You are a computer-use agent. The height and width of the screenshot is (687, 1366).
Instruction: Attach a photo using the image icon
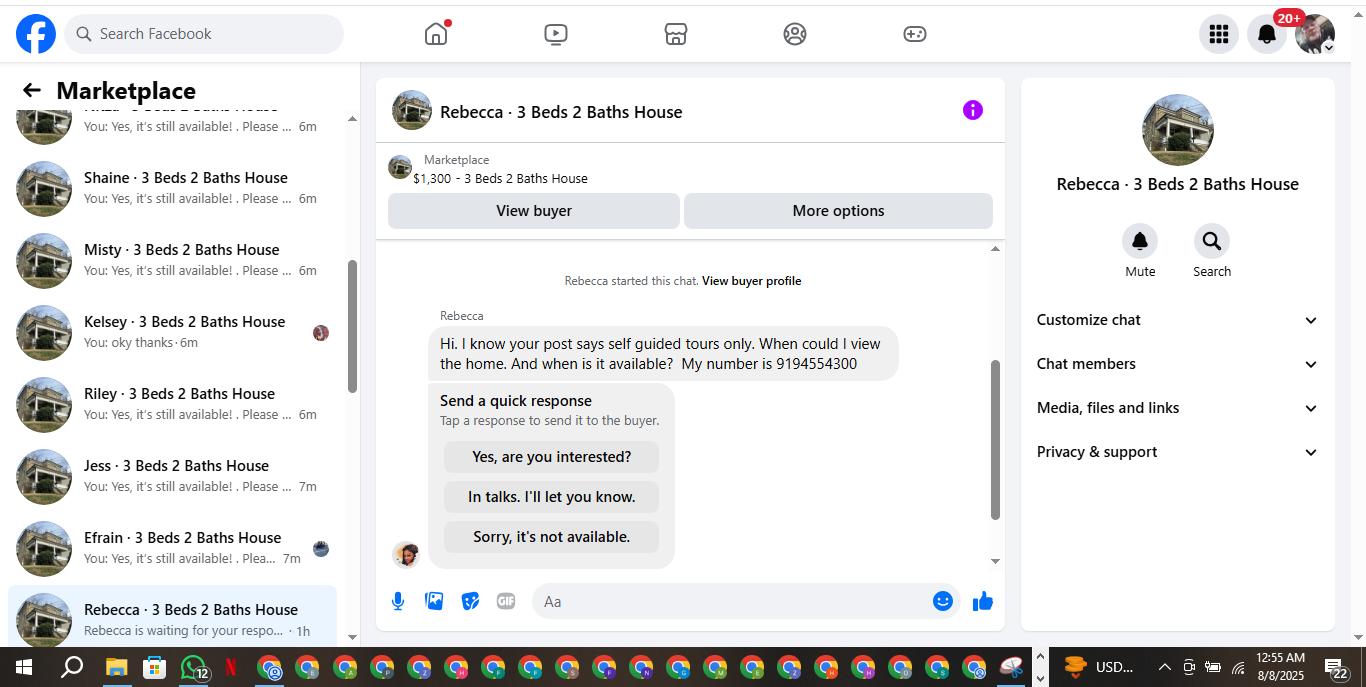tap(434, 601)
